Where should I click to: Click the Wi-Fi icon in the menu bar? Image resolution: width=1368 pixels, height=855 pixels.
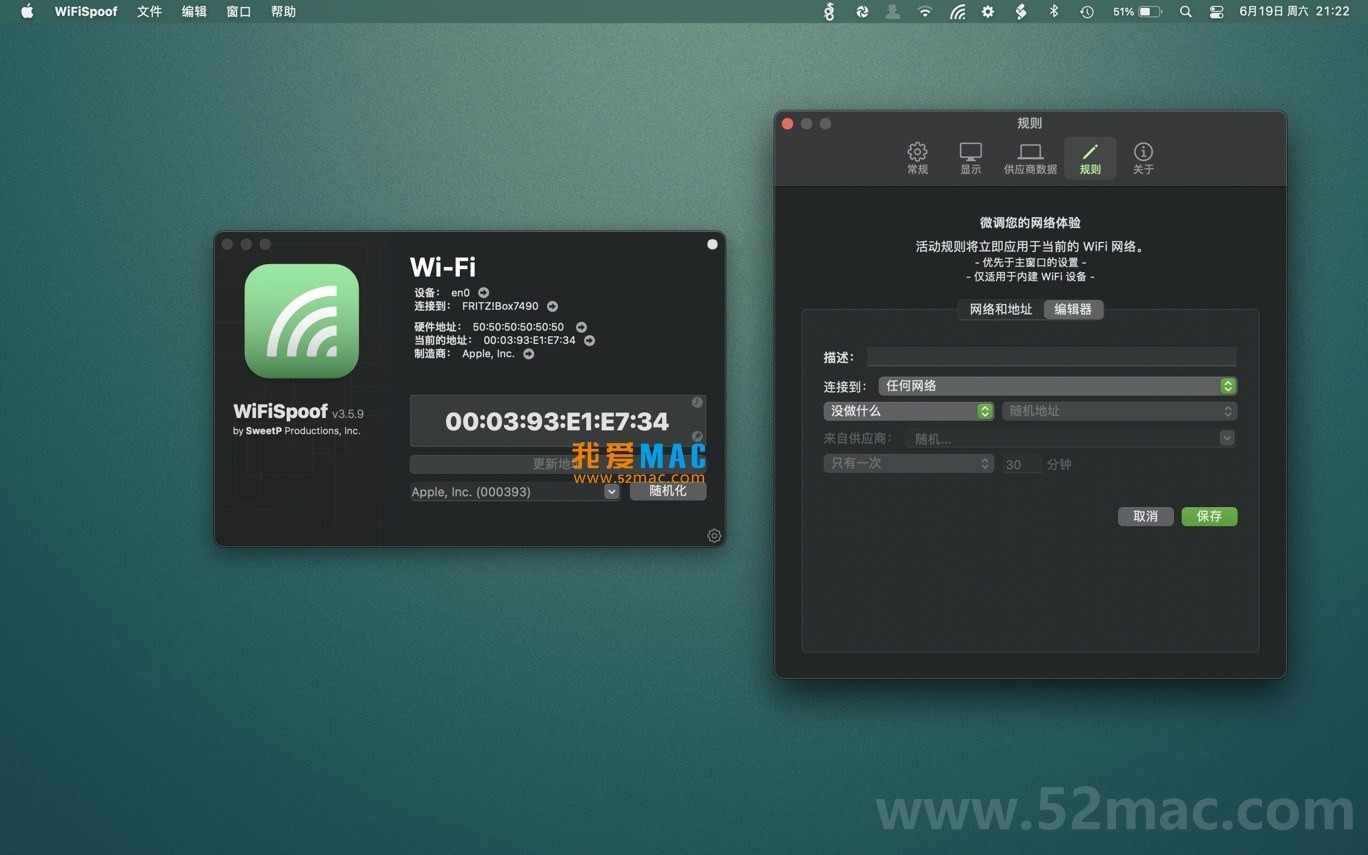click(924, 12)
